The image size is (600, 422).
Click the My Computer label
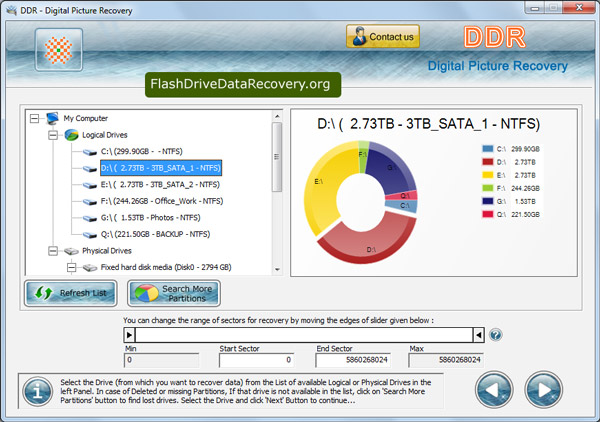86,118
